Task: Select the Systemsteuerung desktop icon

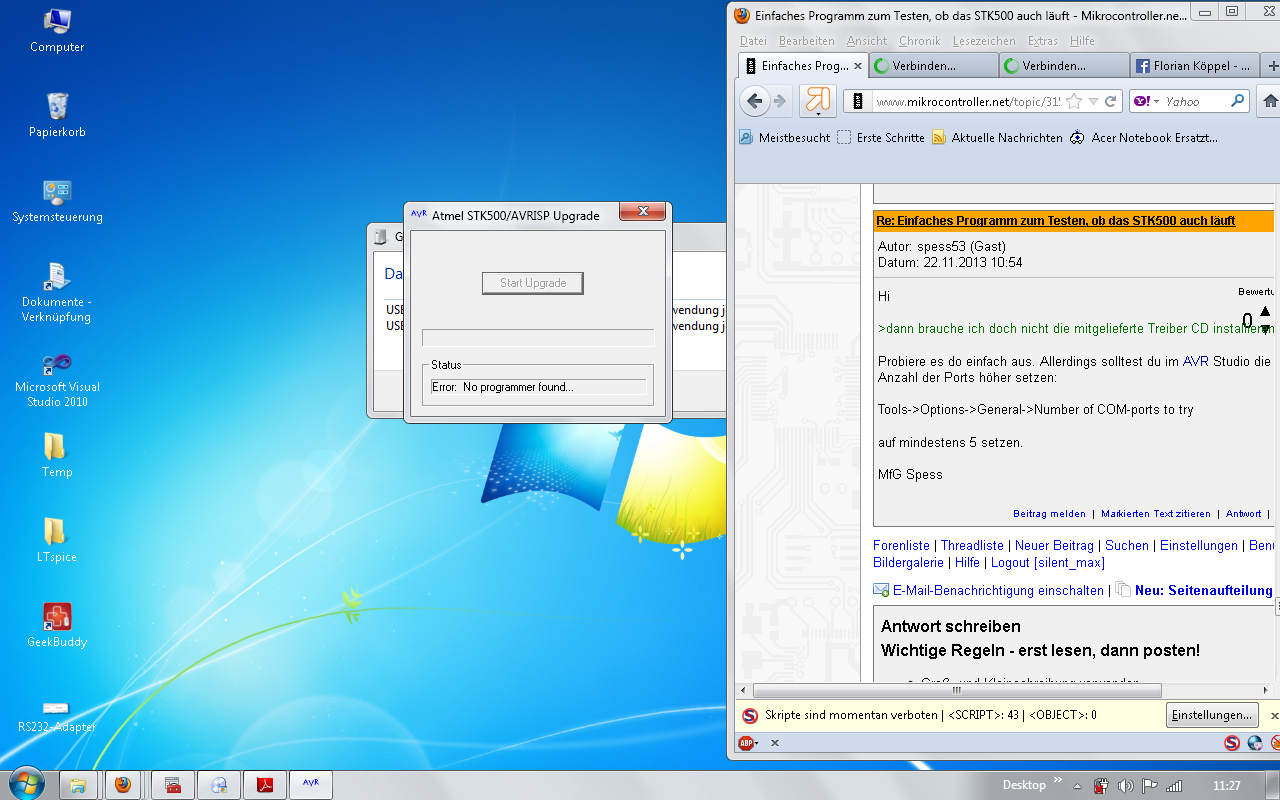Action: tap(57, 200)
